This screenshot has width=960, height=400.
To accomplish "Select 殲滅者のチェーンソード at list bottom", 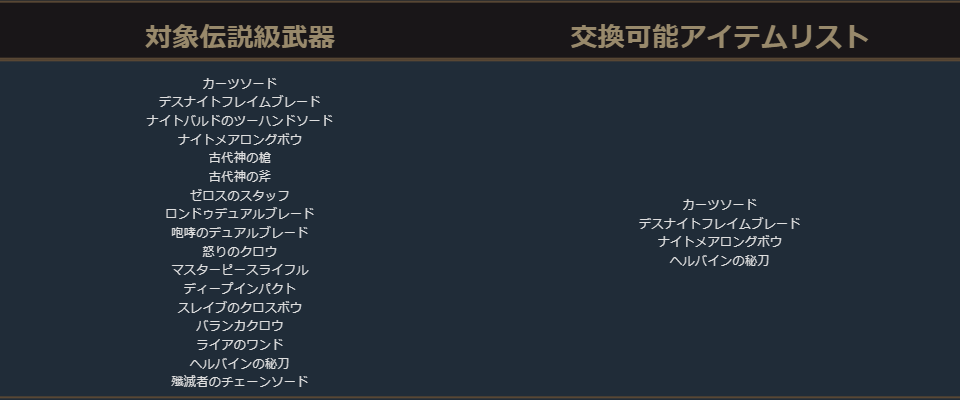I will pyautogui.click(x=240, y=381).
